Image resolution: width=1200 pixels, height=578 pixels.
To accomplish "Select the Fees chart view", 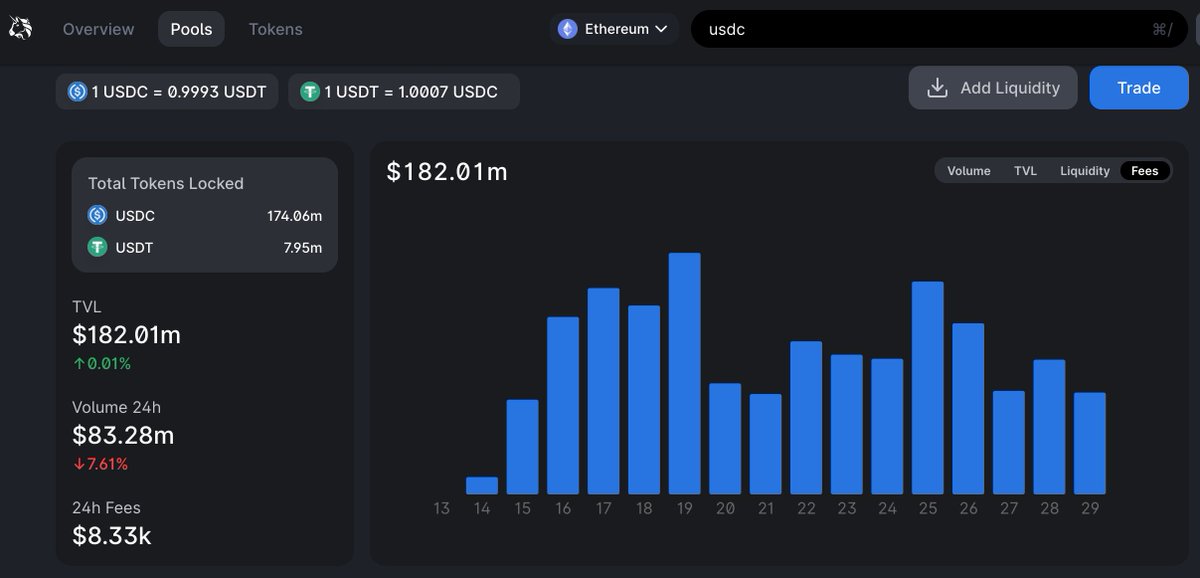I will click(x=1145, y=171).
